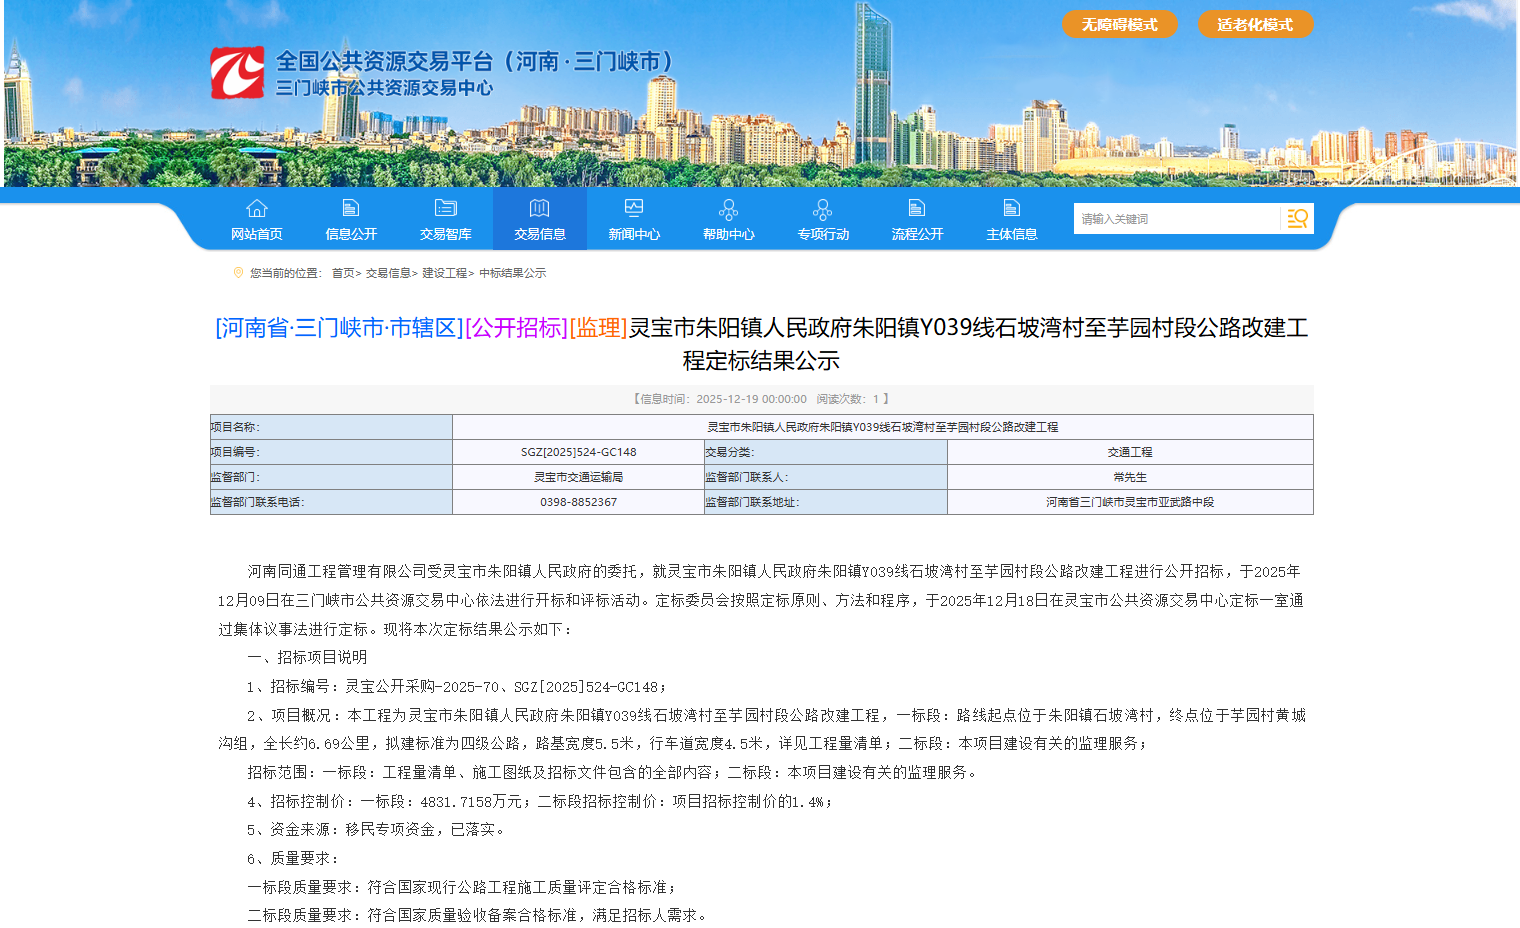Click the 网站首页 home icon

pos(256,209)
